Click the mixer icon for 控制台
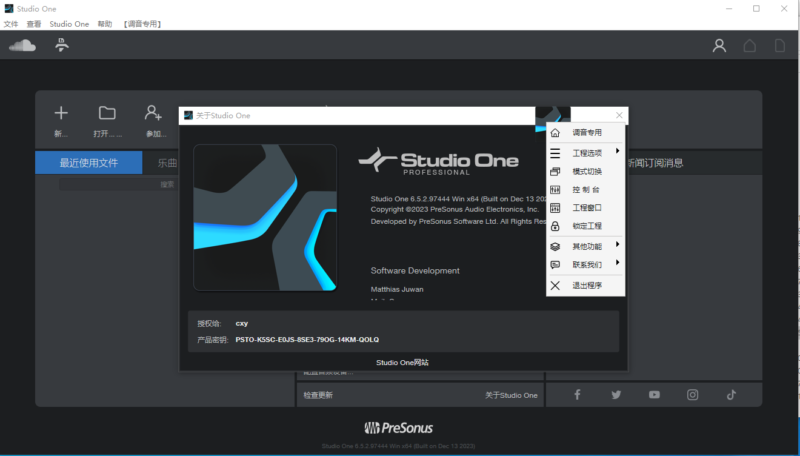This screenshot has height=456, width=800. tap(555, 190)
